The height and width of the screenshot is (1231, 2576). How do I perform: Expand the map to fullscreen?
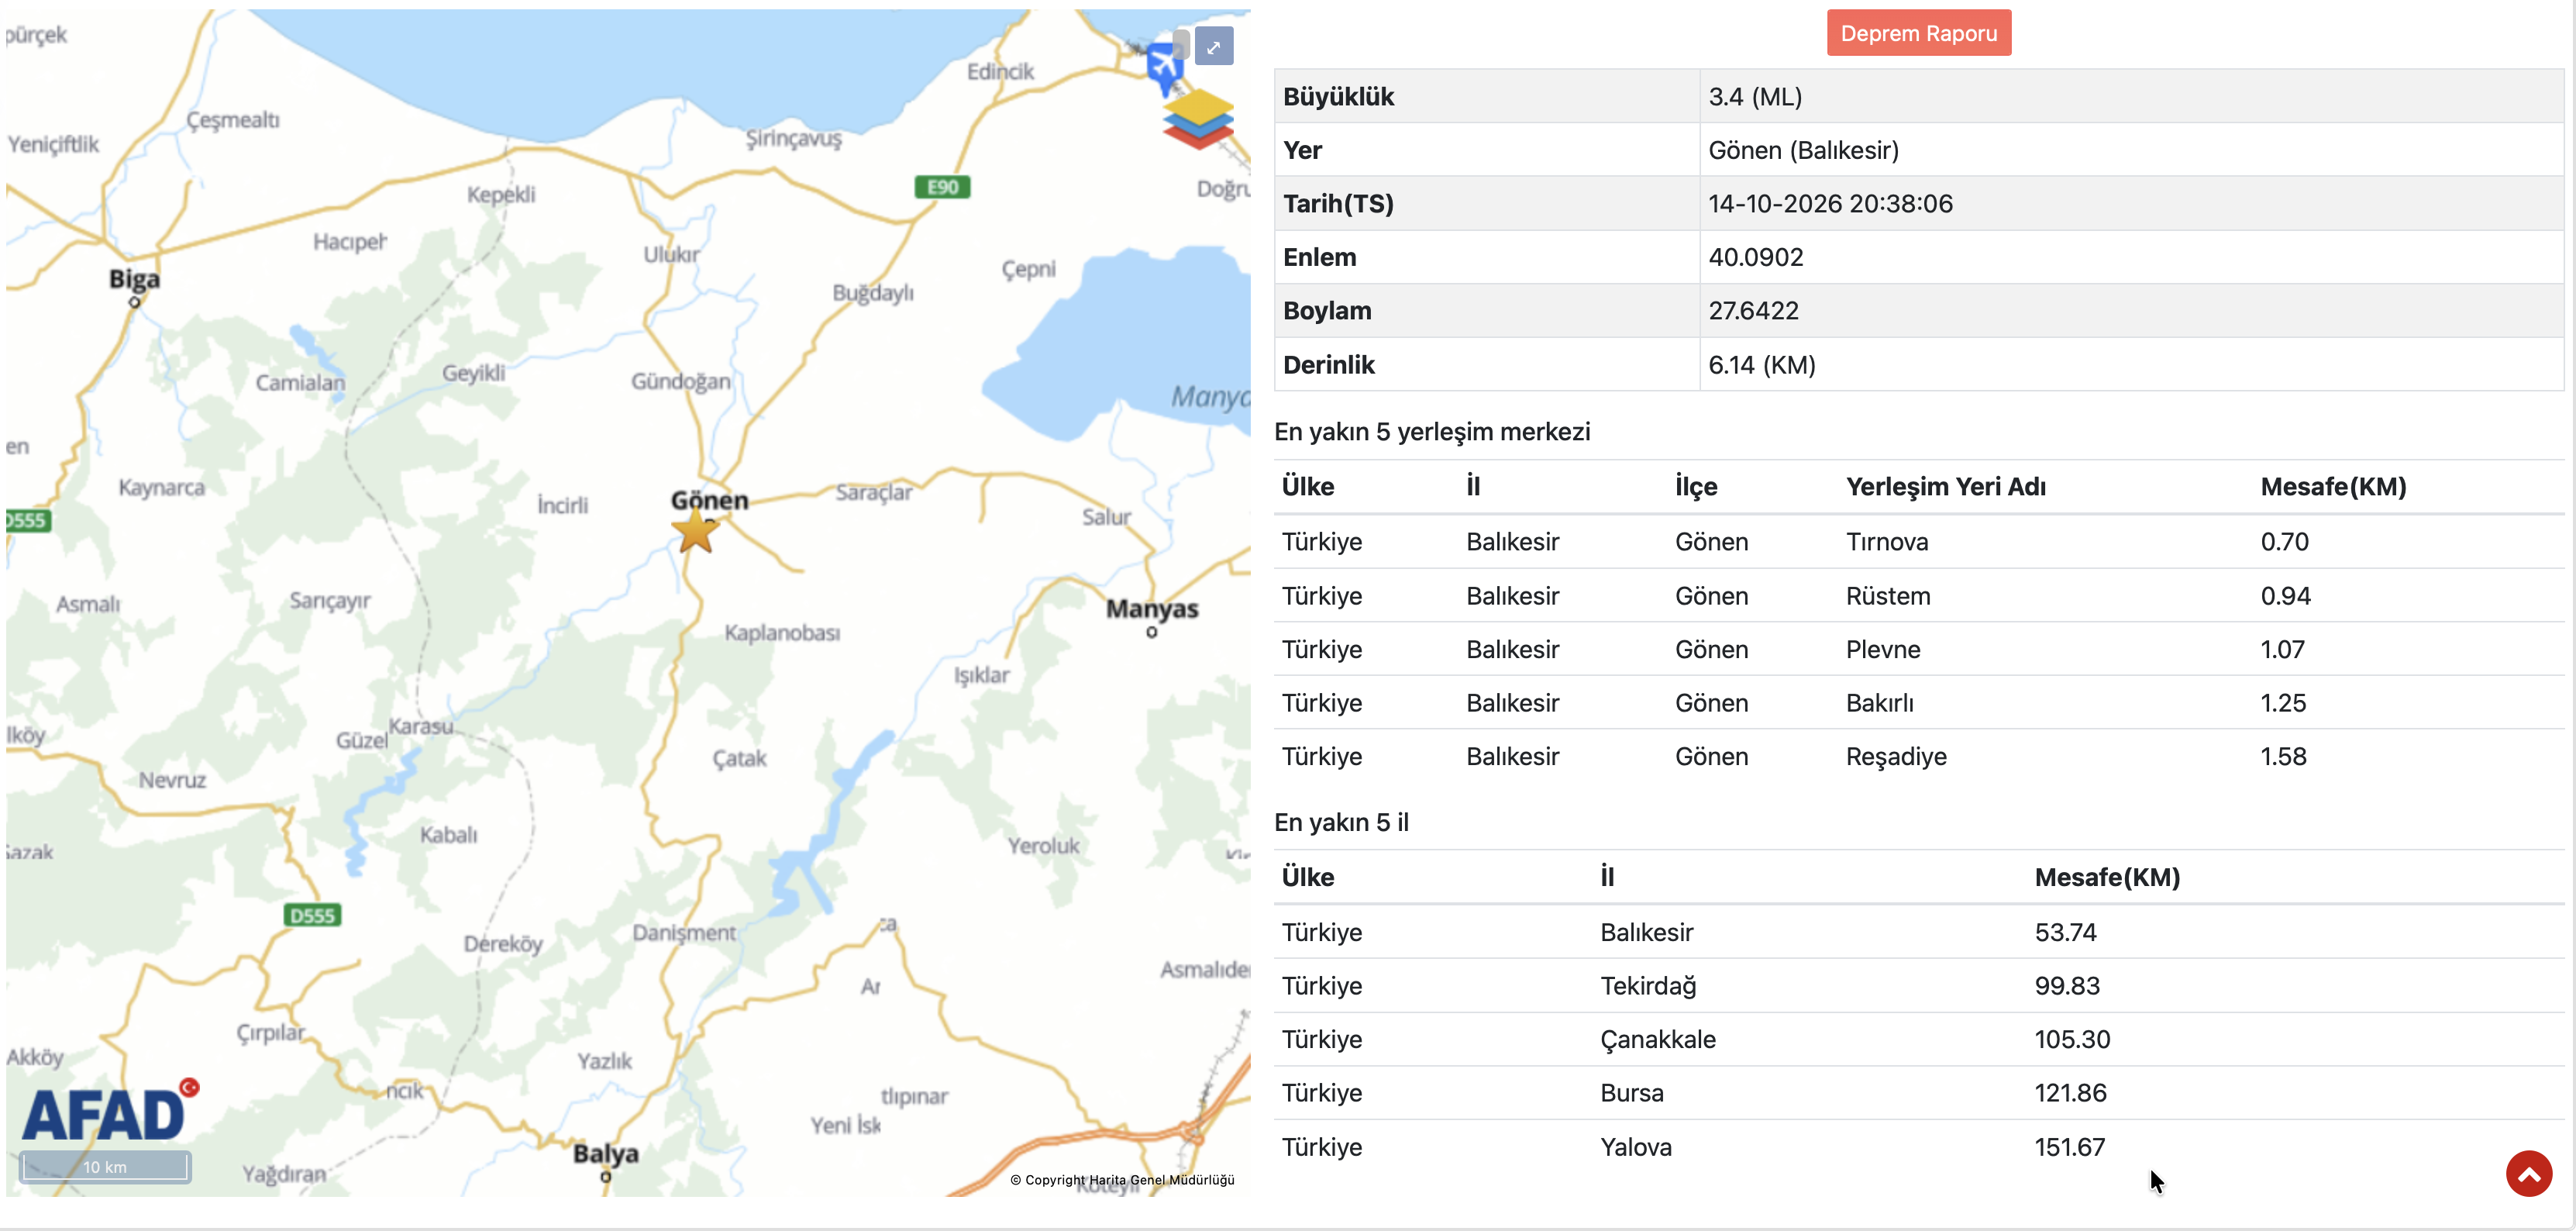pyautogui.click(x=1213, y=46)
